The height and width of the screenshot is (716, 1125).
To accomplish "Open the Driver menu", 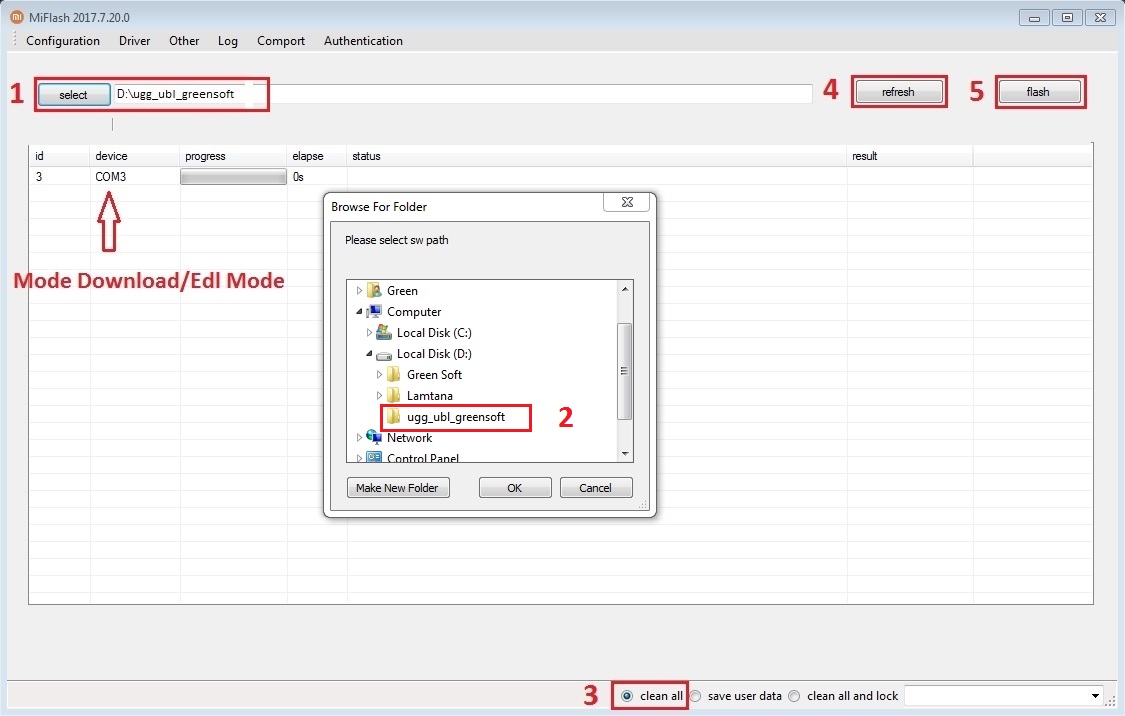I will pyautogui.click(x=135, y=41).
